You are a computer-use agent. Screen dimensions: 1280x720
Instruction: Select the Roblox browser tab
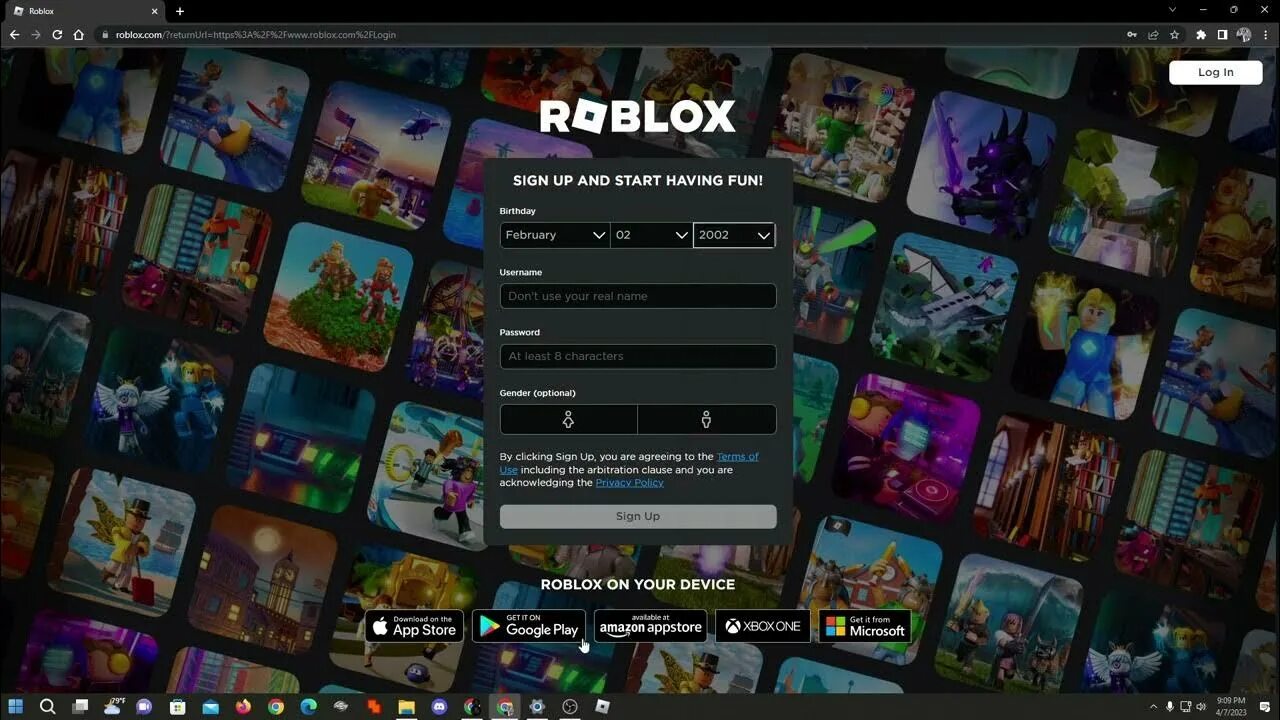coord(85,11)
